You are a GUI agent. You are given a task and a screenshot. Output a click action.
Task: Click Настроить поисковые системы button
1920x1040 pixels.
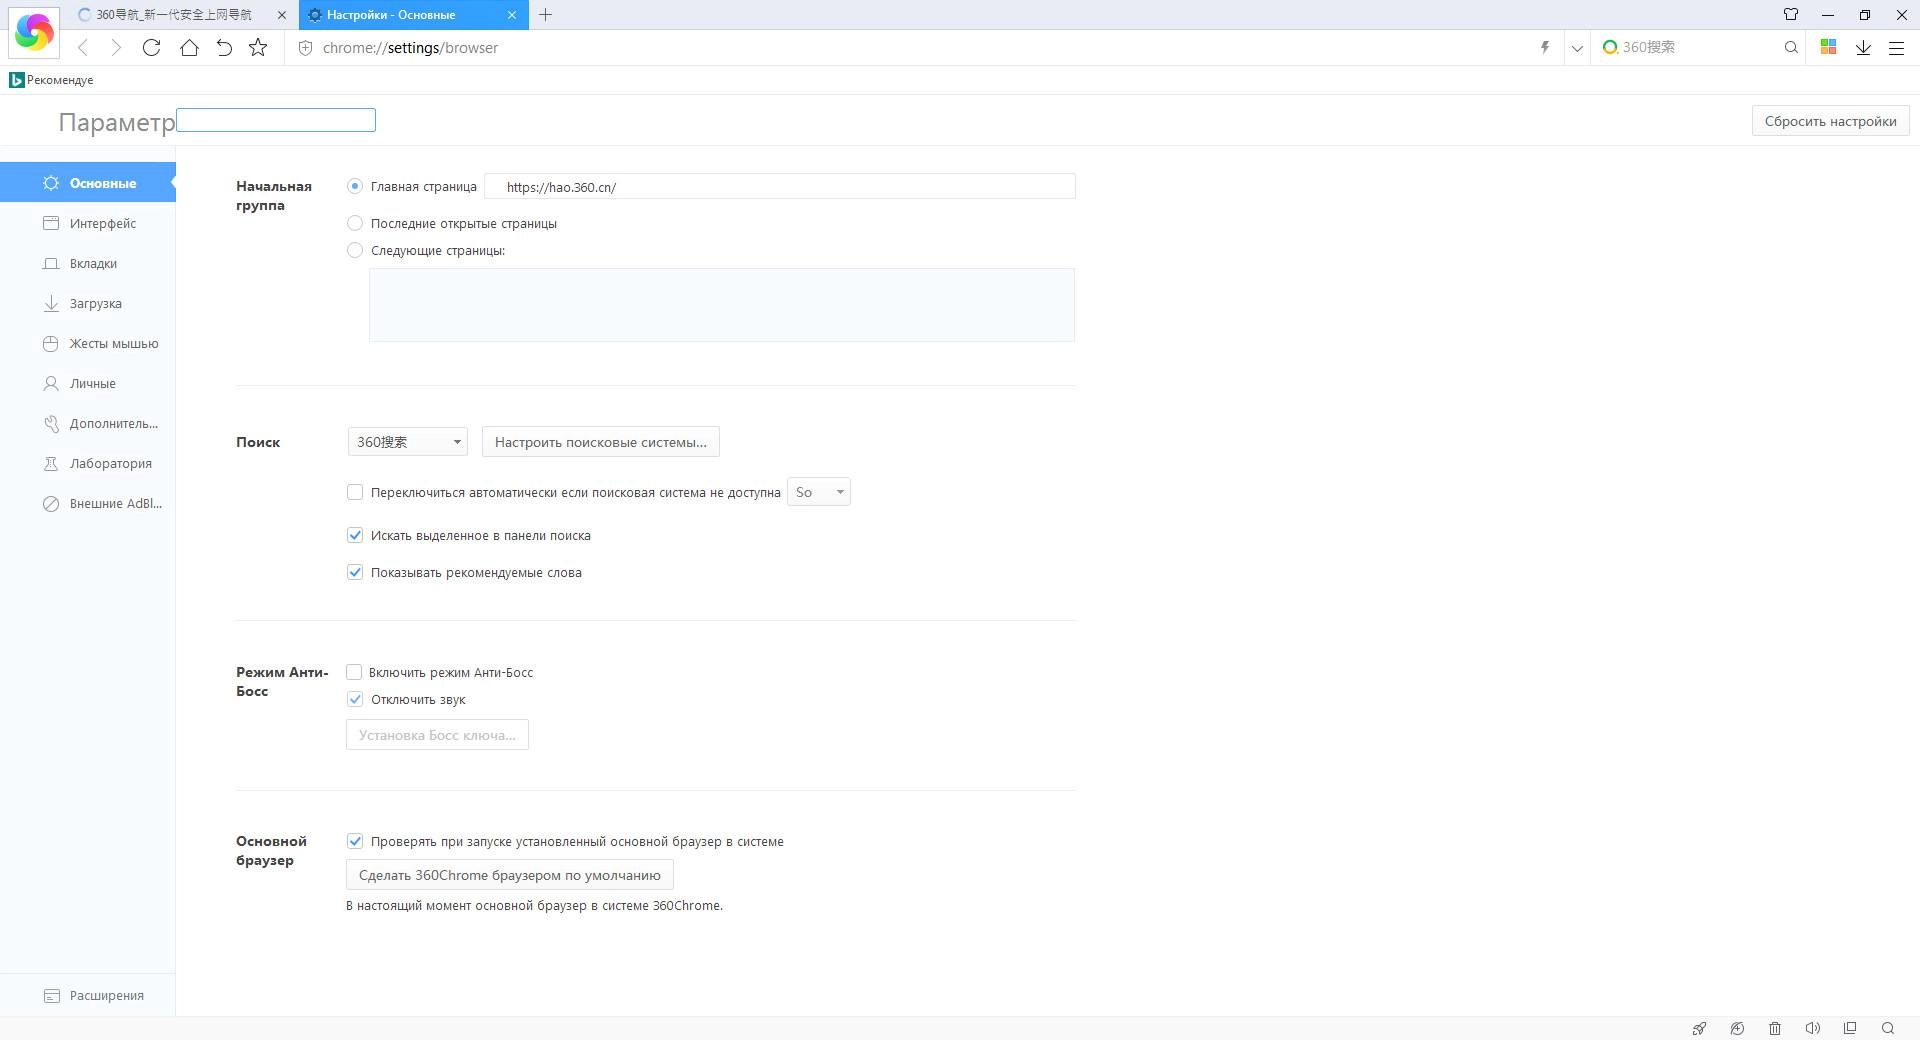pyautogui.click(x=601, y=442)
